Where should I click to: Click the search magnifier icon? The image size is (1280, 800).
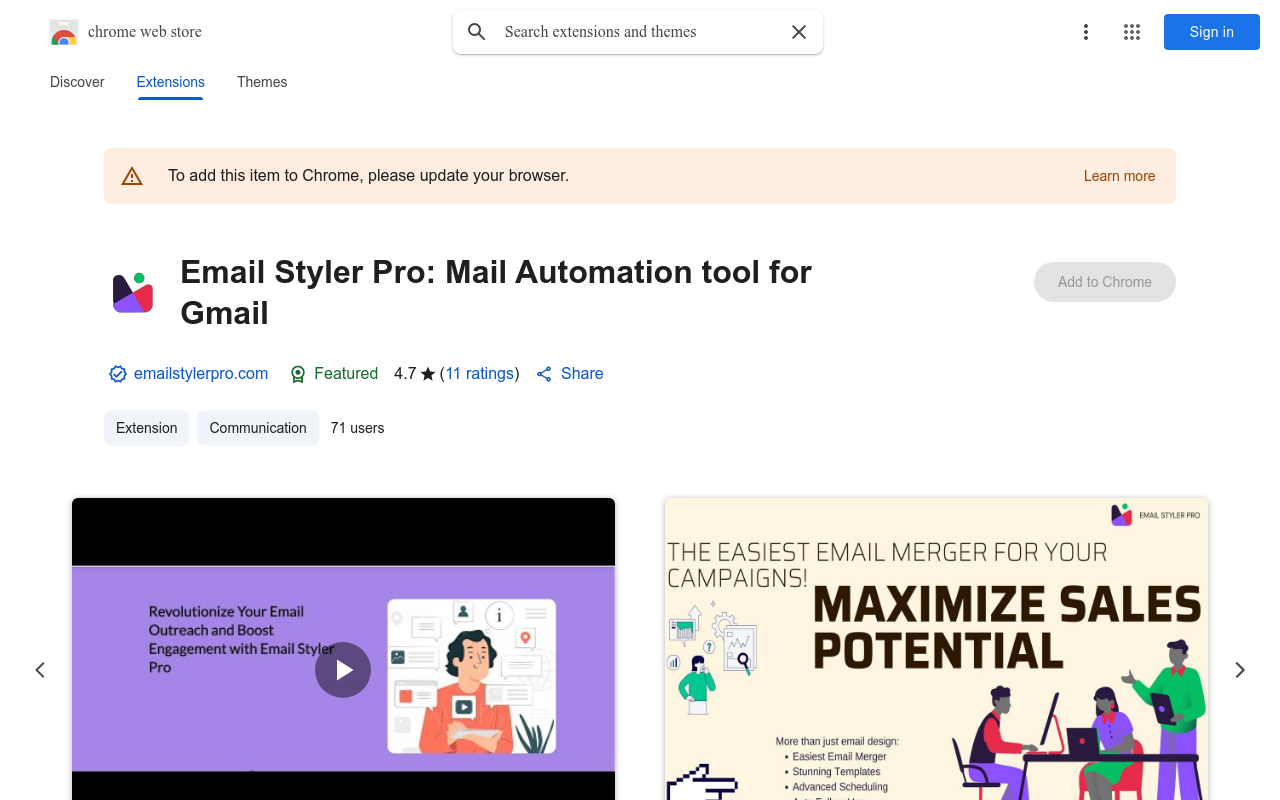click(477, 32)
